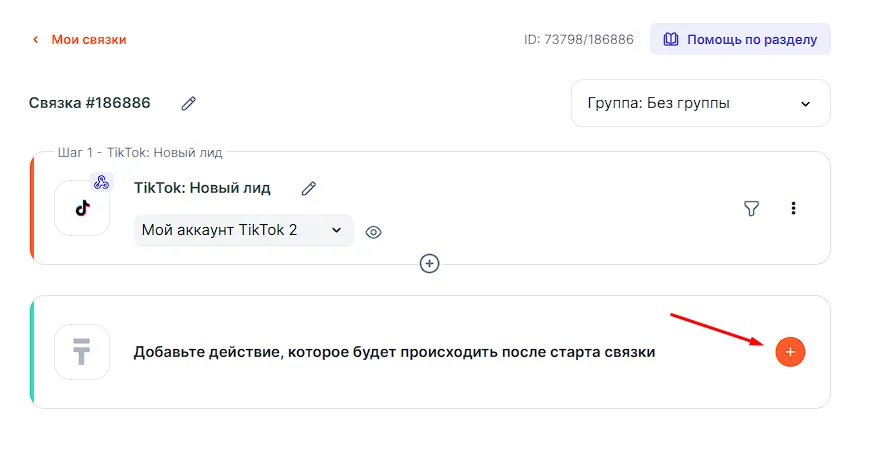Click the webhook badge above the TikTok logo

[102, 182]
